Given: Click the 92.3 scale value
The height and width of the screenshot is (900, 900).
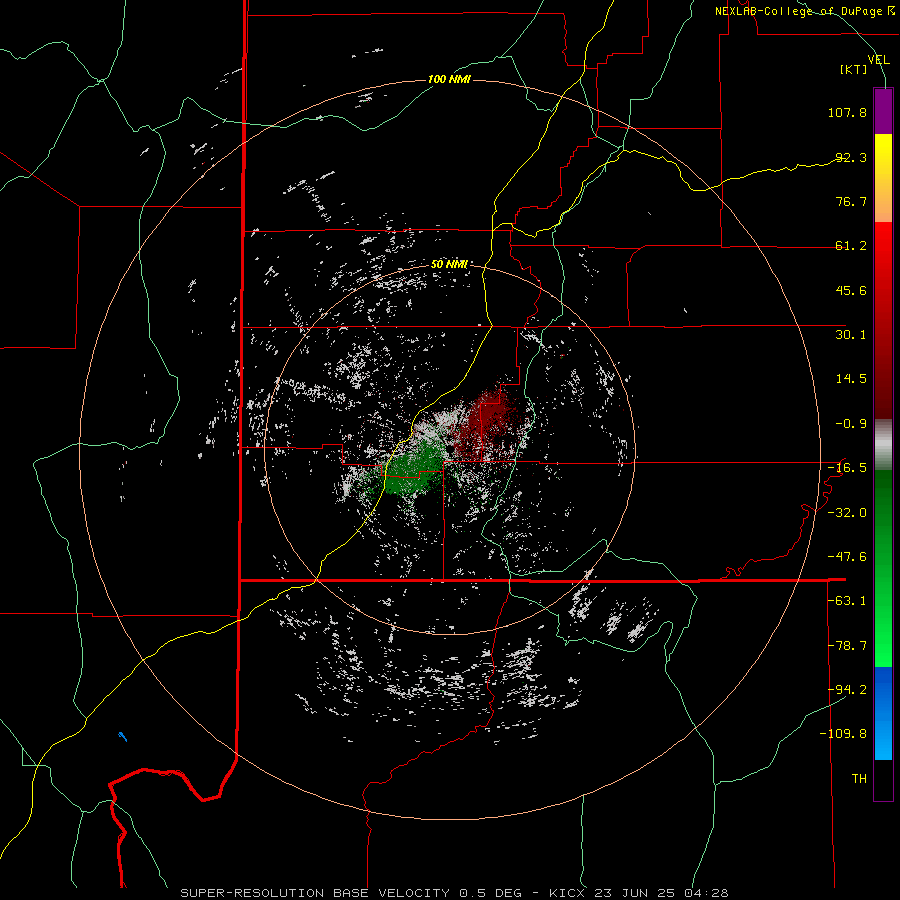Looking at the screenshot, I should point(851,157).
